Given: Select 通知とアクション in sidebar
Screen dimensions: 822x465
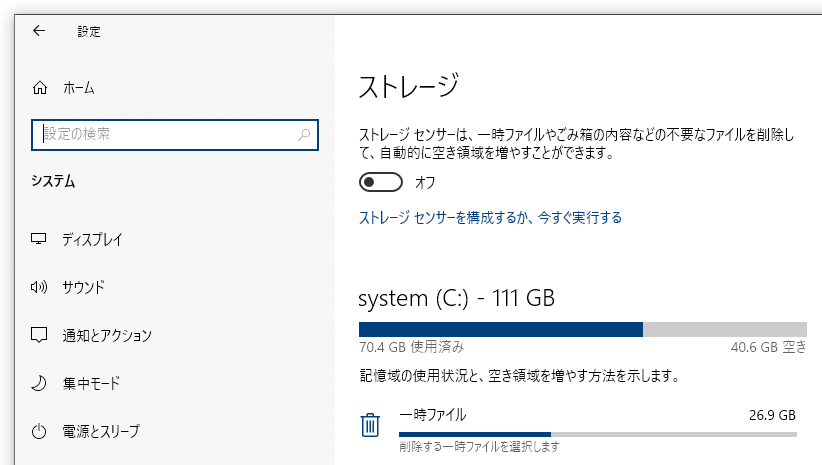Looking at the screenshot, I should [107, 335].
